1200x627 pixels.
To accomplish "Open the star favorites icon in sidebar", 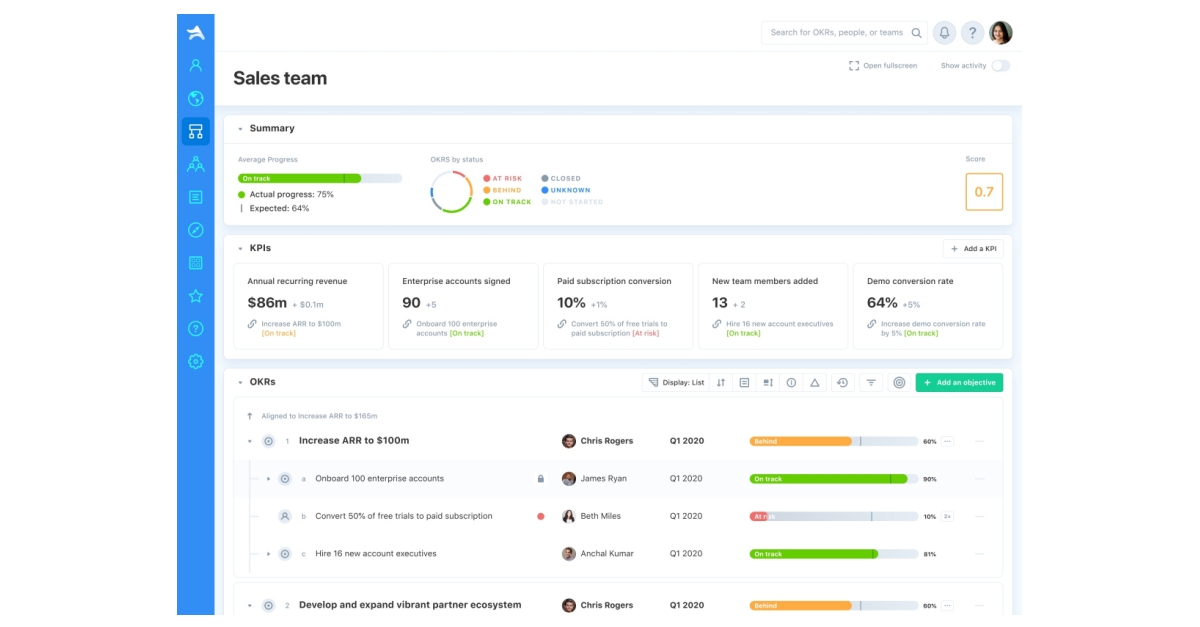I will 196,296.
